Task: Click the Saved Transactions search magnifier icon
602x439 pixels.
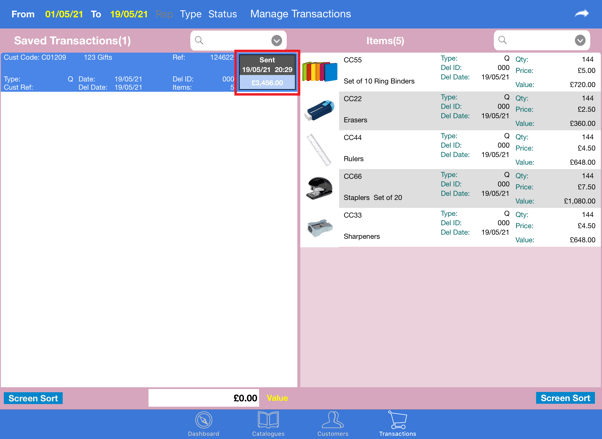Action: (200, 41)
